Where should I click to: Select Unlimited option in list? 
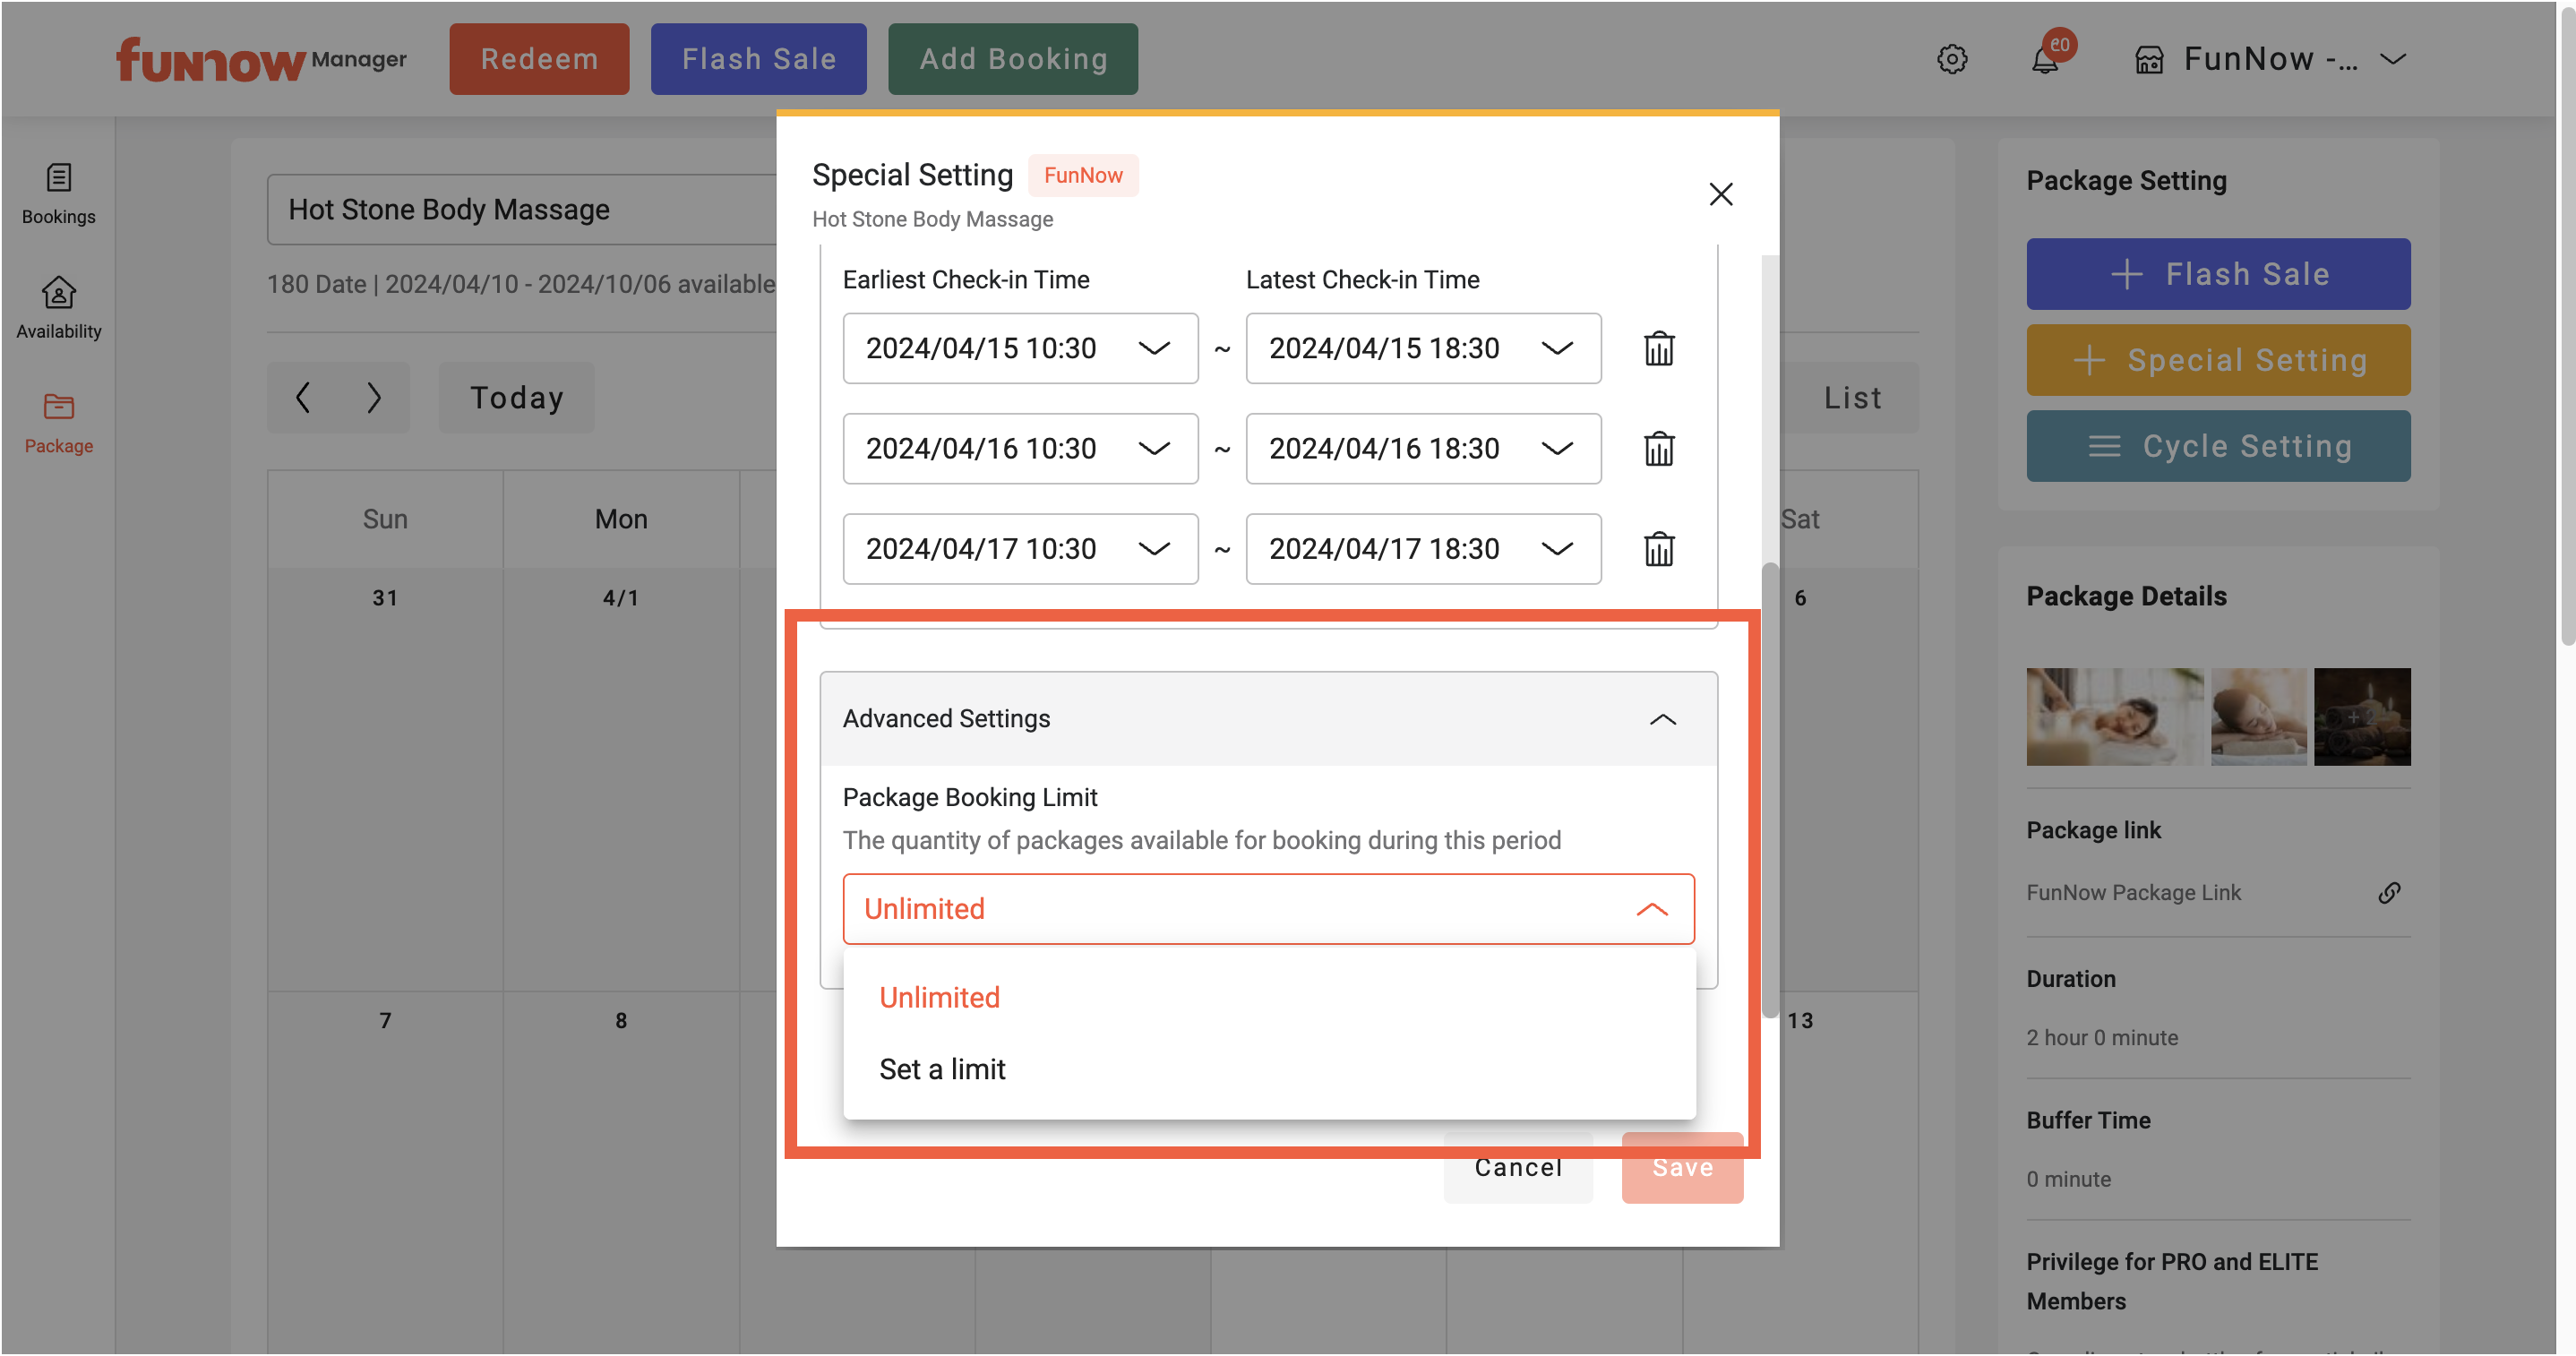(1268, 997)
